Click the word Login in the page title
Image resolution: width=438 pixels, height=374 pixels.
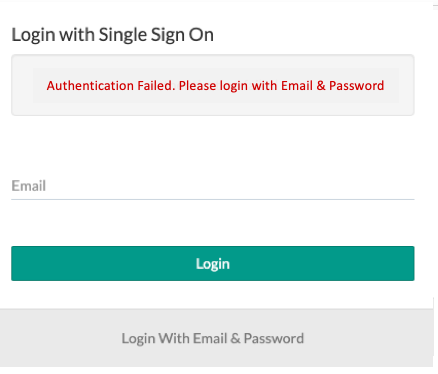(x=33, y=35)
